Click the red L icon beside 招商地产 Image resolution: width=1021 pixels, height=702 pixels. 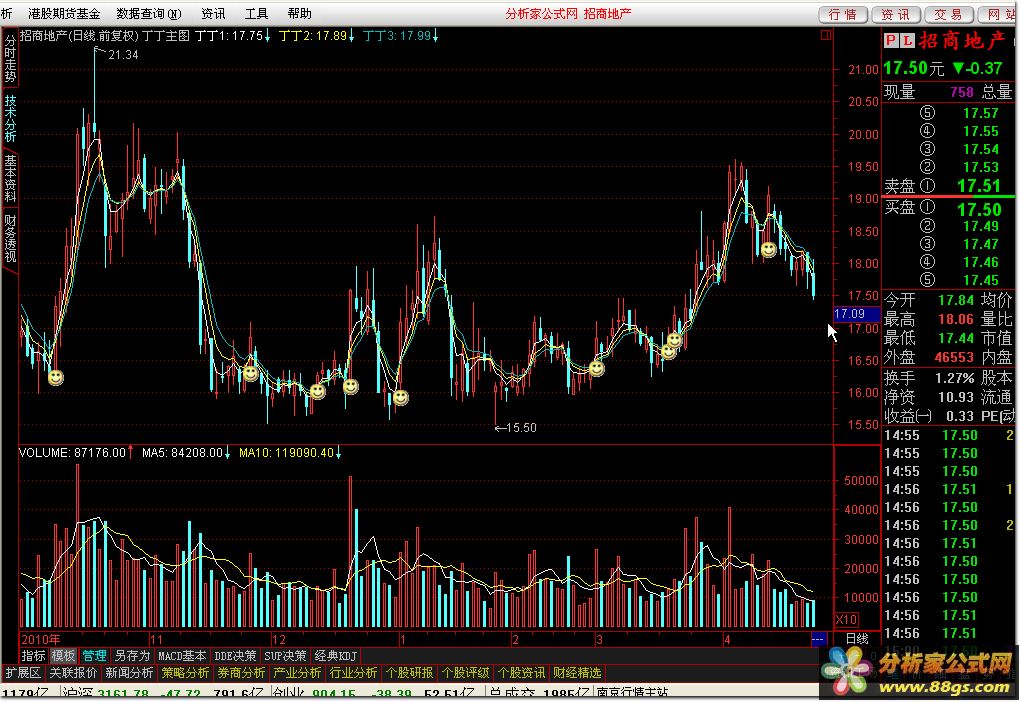tap(908, 41)
